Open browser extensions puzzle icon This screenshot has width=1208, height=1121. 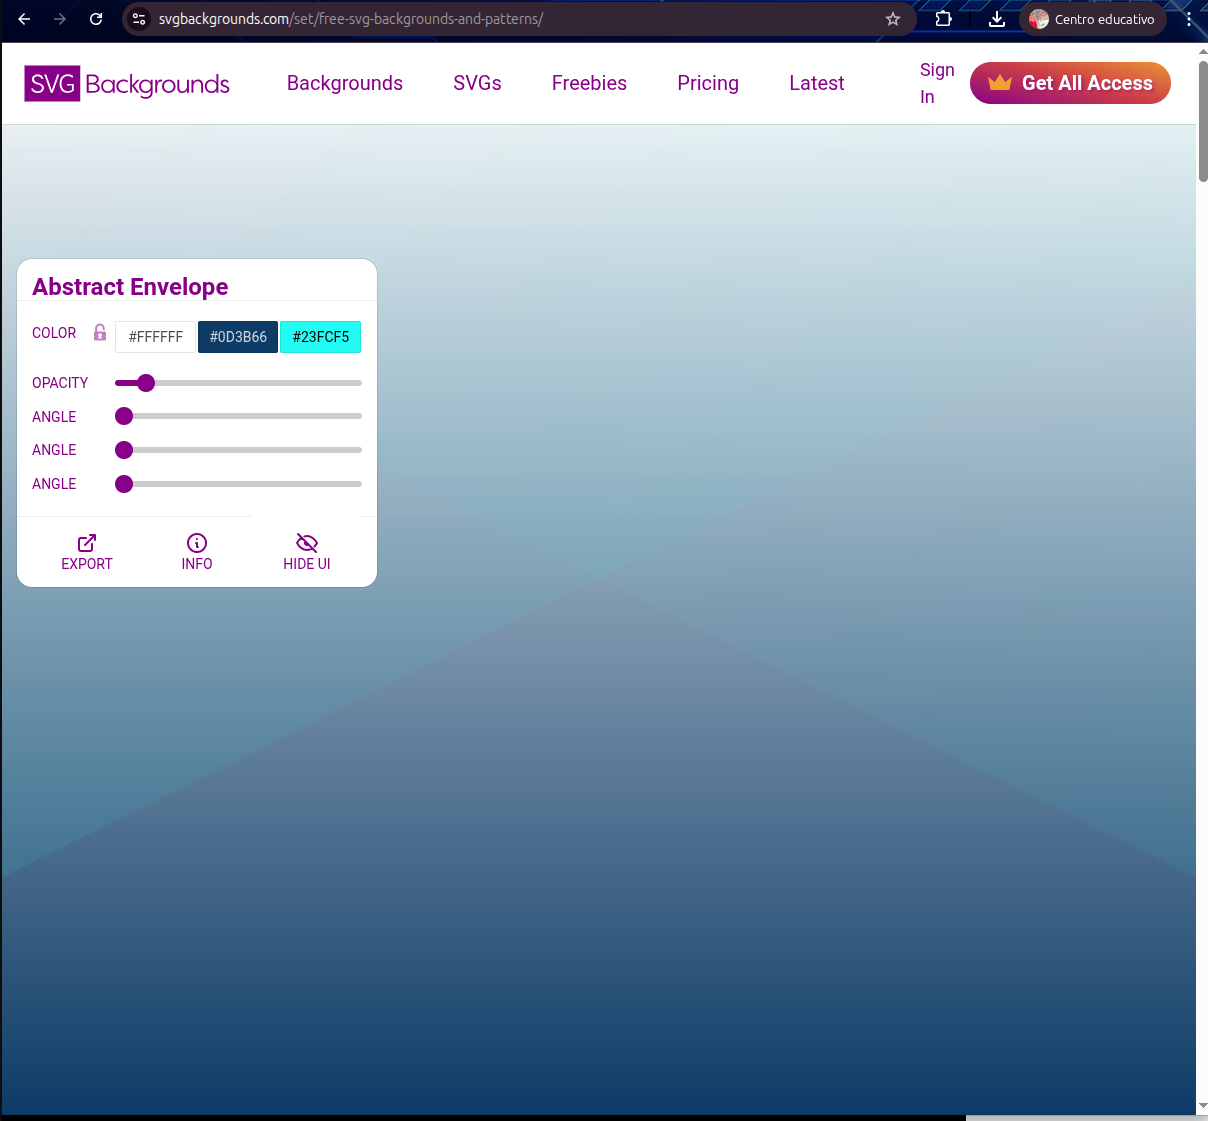click(x=943, y=19)
